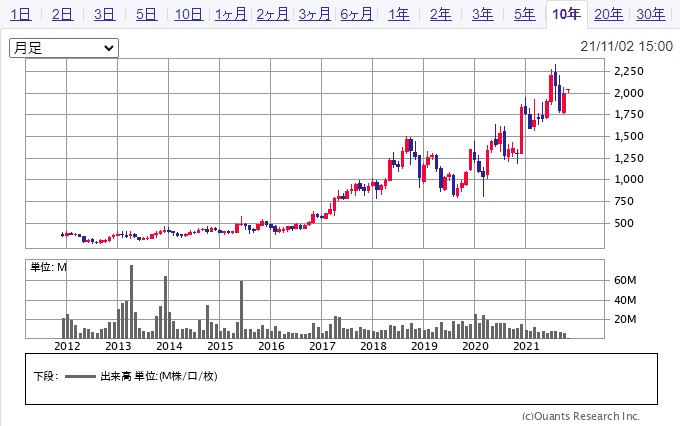Select the 5日 time range tab
This screenshot has height=426, width=680.
coord(146,14)
